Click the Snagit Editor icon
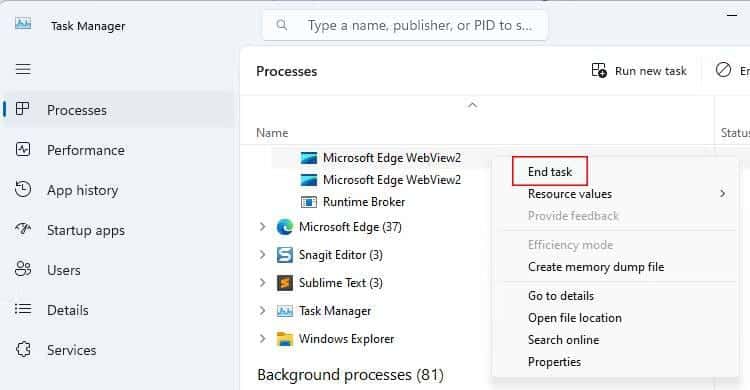The image size is (750, 390). coord(285,255)
